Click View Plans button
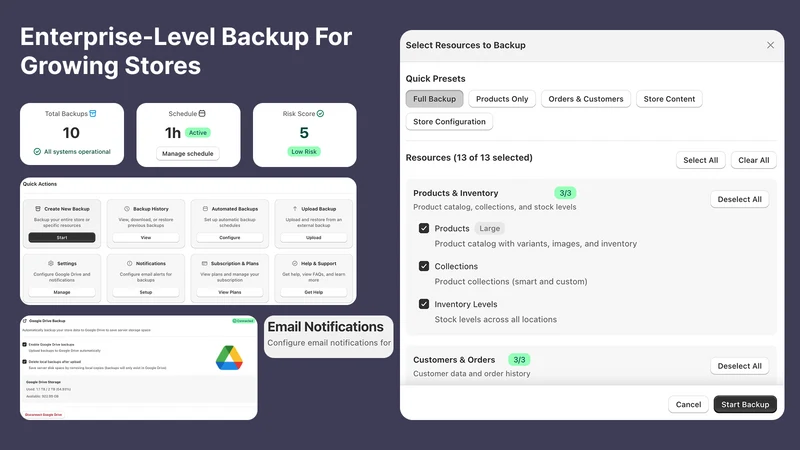The height and width of the screenshot is (450, 800). pos(230,292)
